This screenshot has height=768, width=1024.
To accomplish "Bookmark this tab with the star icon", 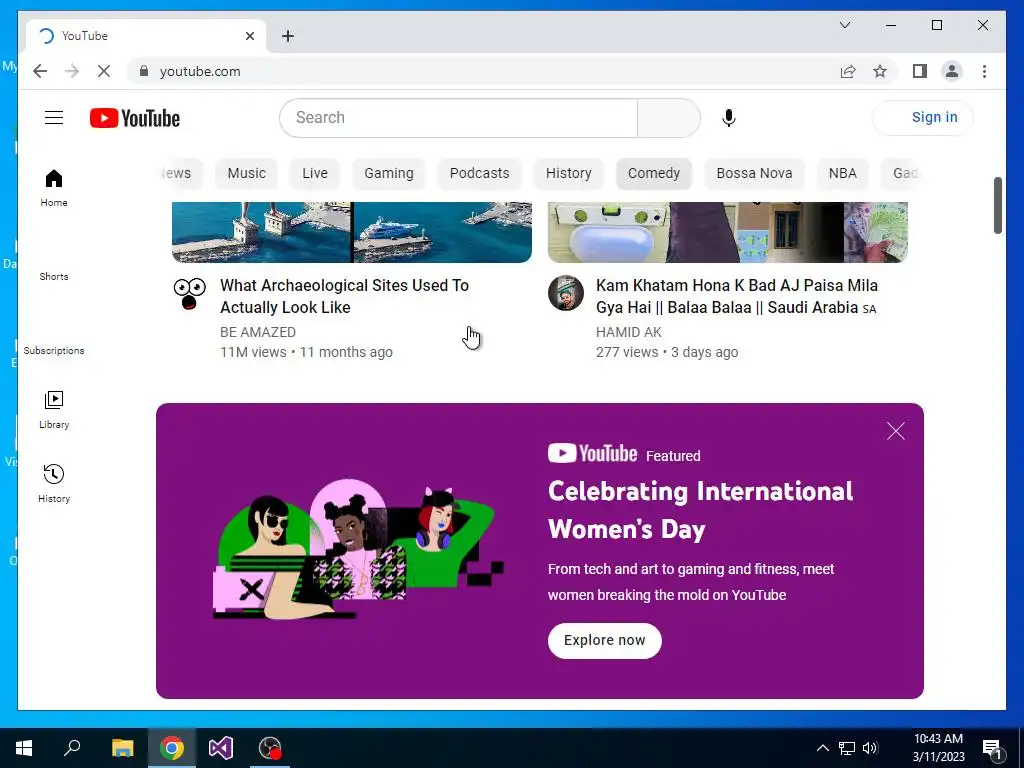I will coord(880,71).
